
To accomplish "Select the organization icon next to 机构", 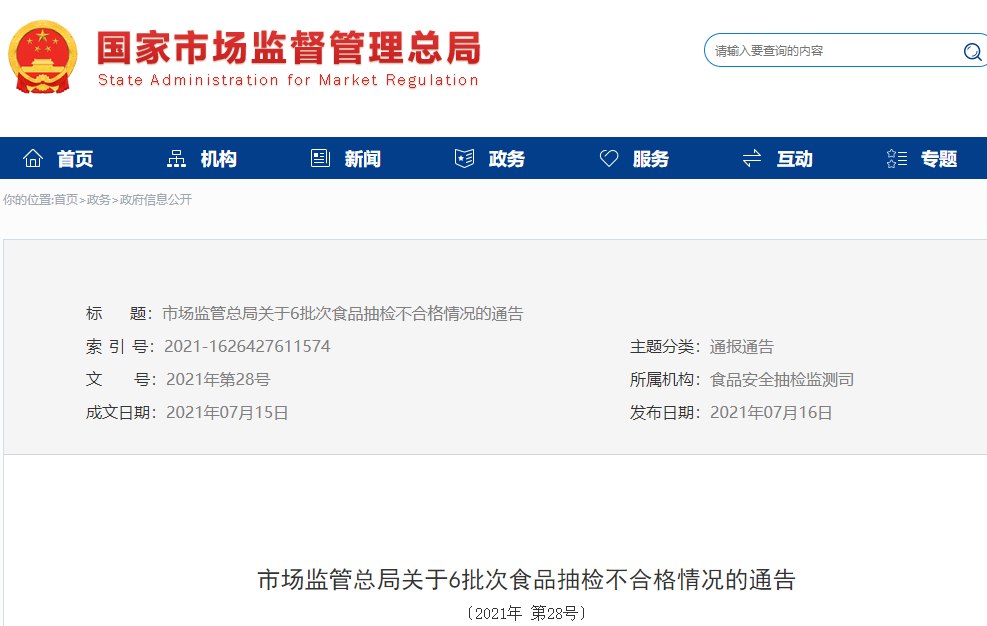I will [175, 157].
